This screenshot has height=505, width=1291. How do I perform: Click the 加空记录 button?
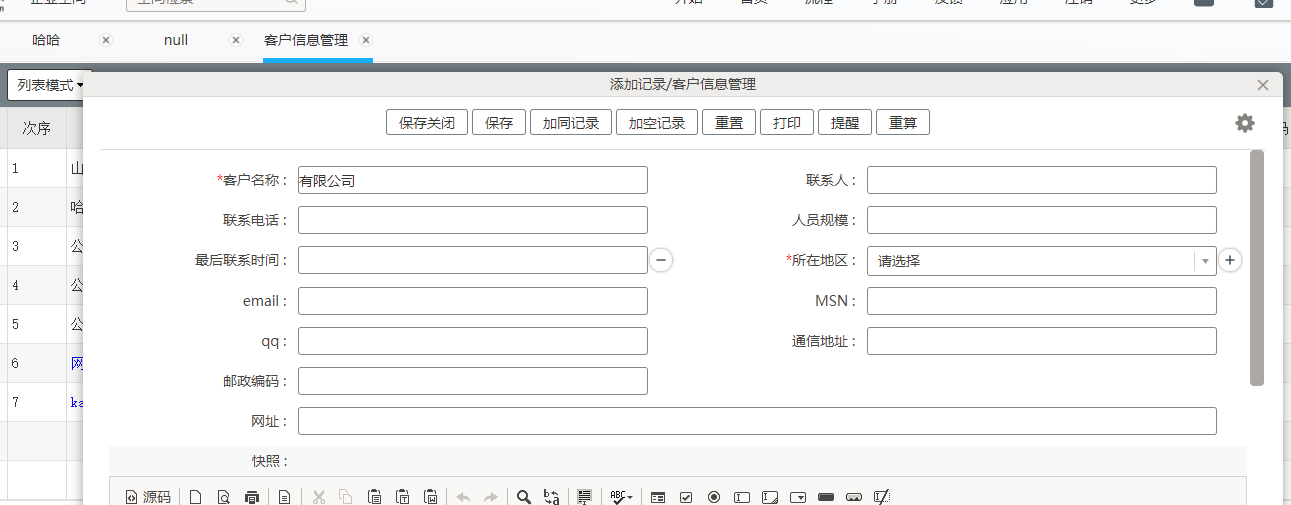[657, 123]
